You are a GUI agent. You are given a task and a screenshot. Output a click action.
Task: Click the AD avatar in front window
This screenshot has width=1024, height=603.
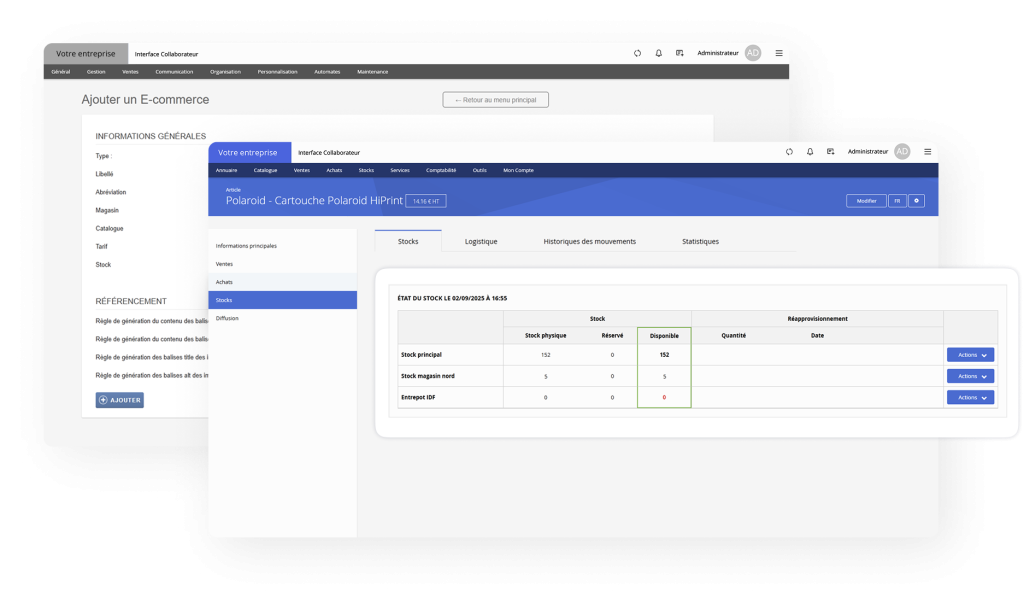(x=902, y=152)
